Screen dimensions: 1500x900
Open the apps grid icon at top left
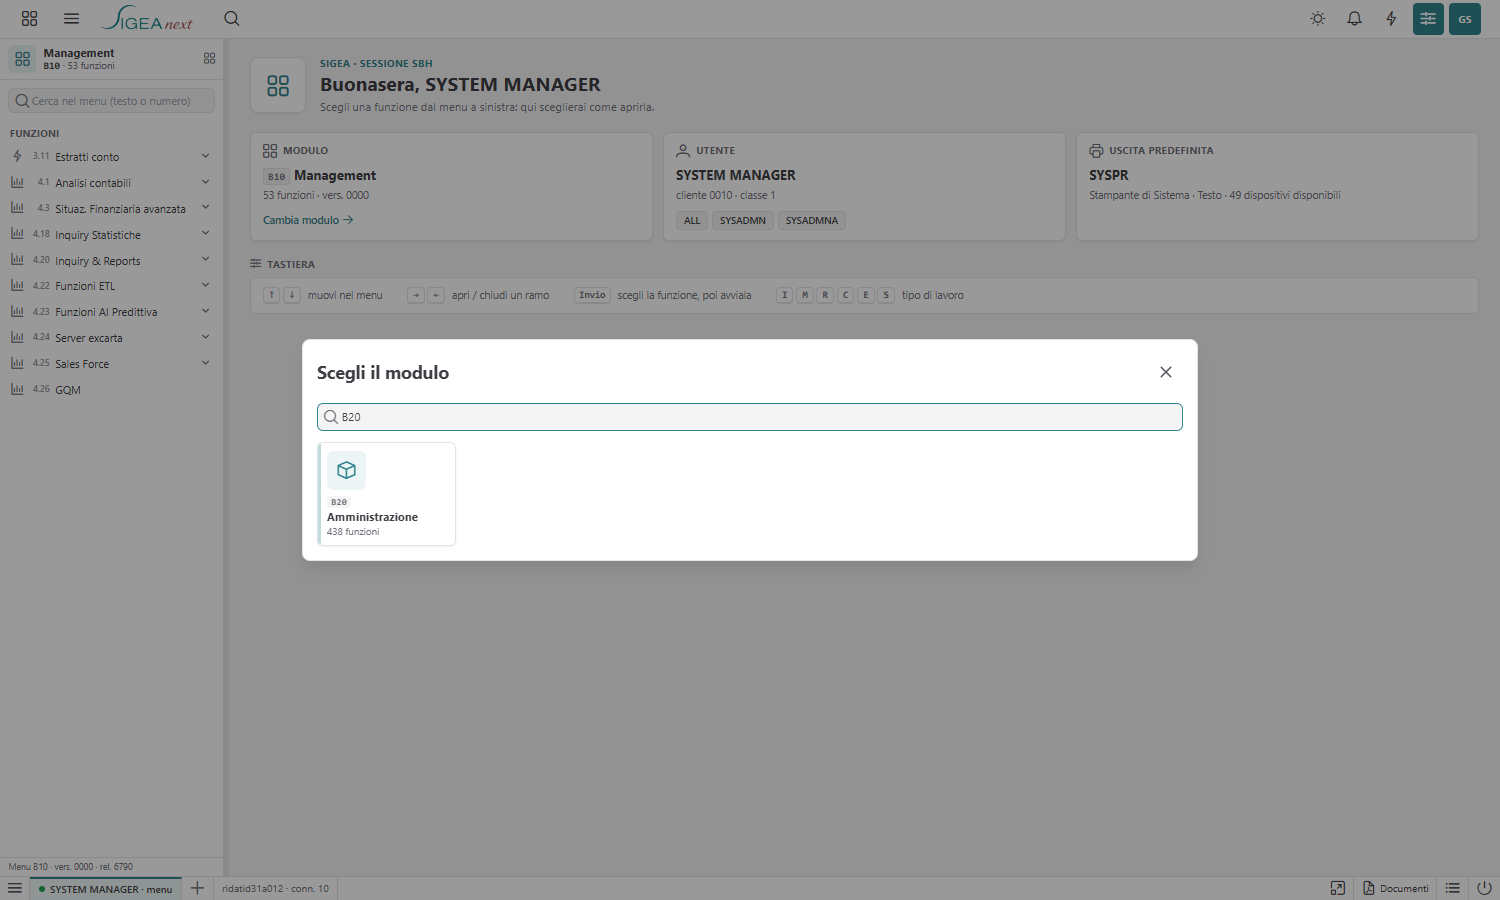tap(30, 19)
